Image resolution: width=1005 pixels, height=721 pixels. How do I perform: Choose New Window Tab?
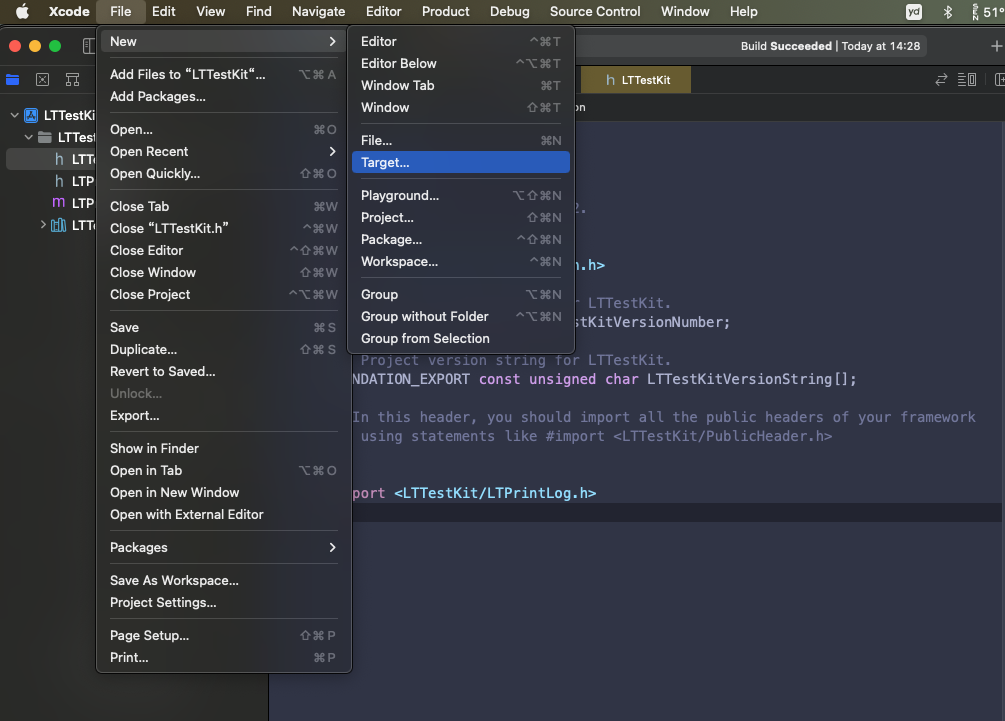461,85
